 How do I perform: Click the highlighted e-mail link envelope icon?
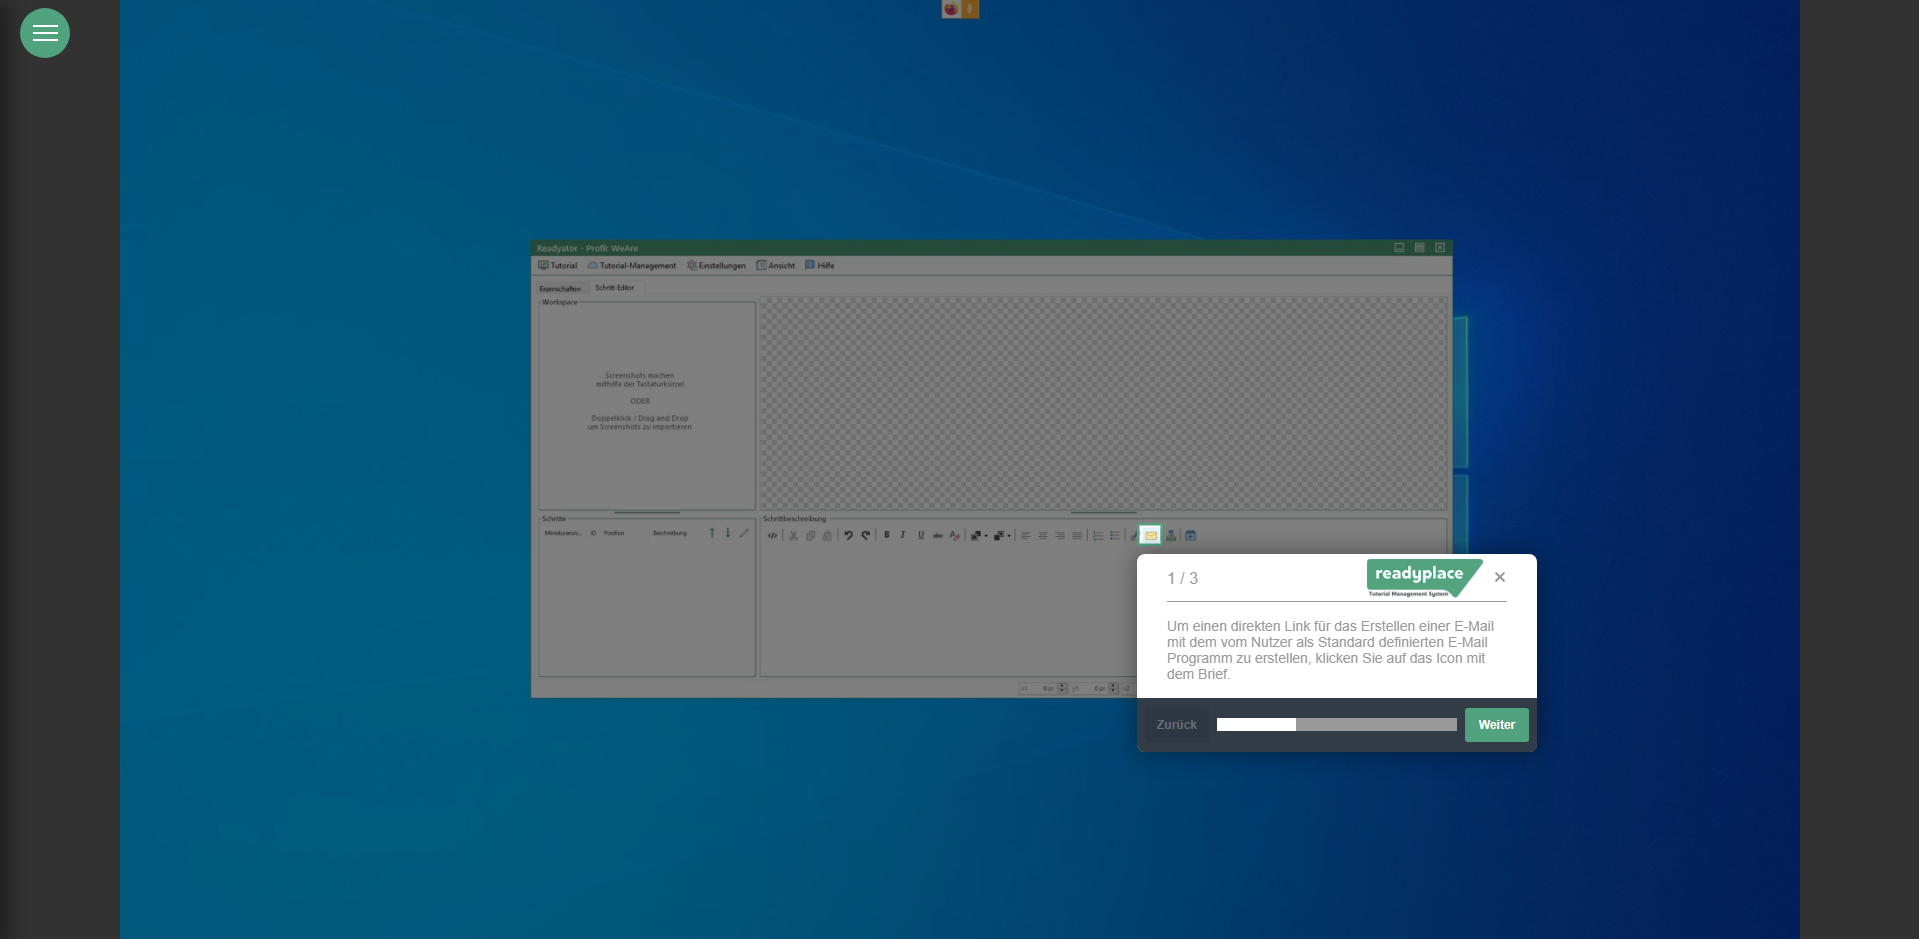[x=1150, y=535]
